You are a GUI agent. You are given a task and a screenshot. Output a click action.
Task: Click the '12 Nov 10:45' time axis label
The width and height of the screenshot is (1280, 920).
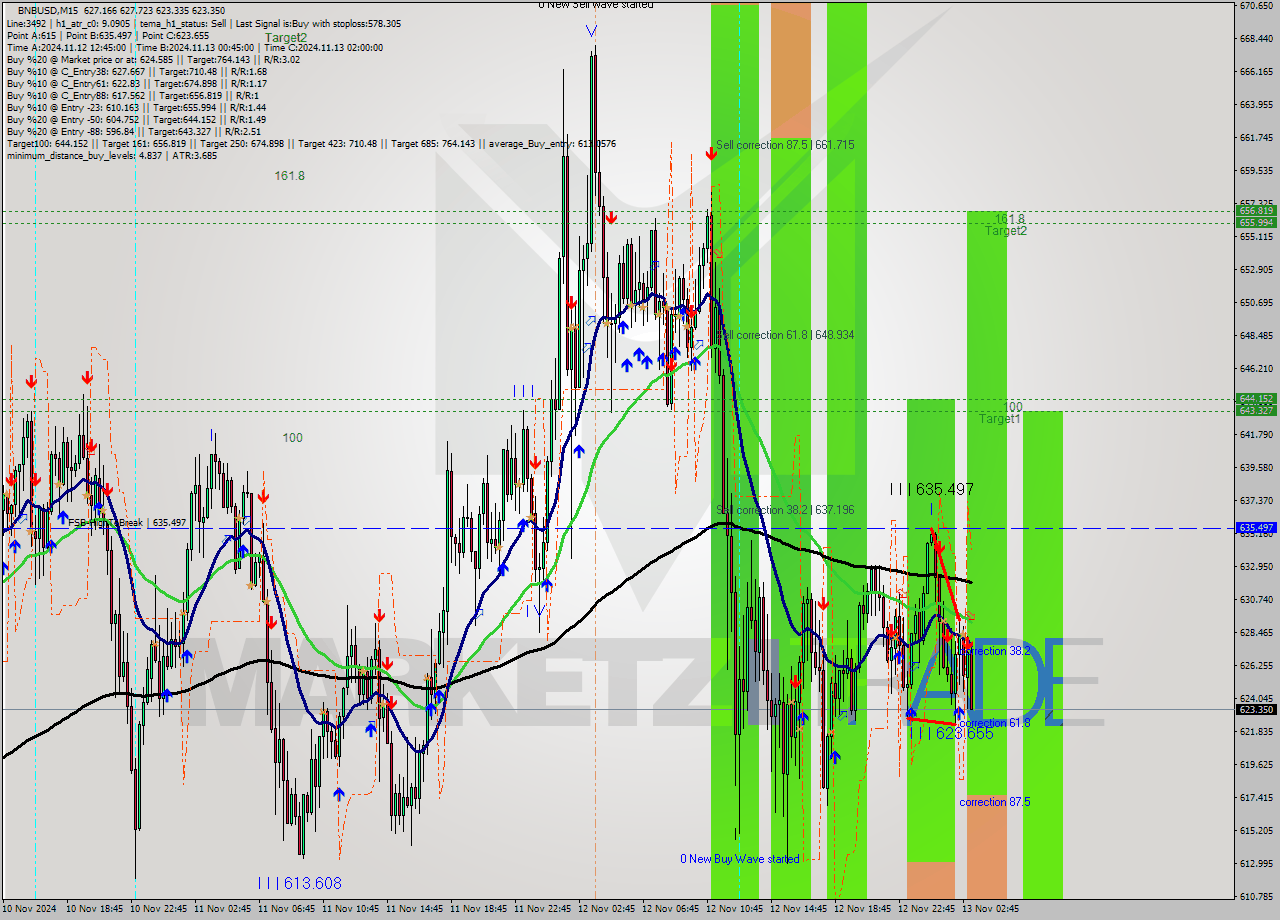pos(737,909)
